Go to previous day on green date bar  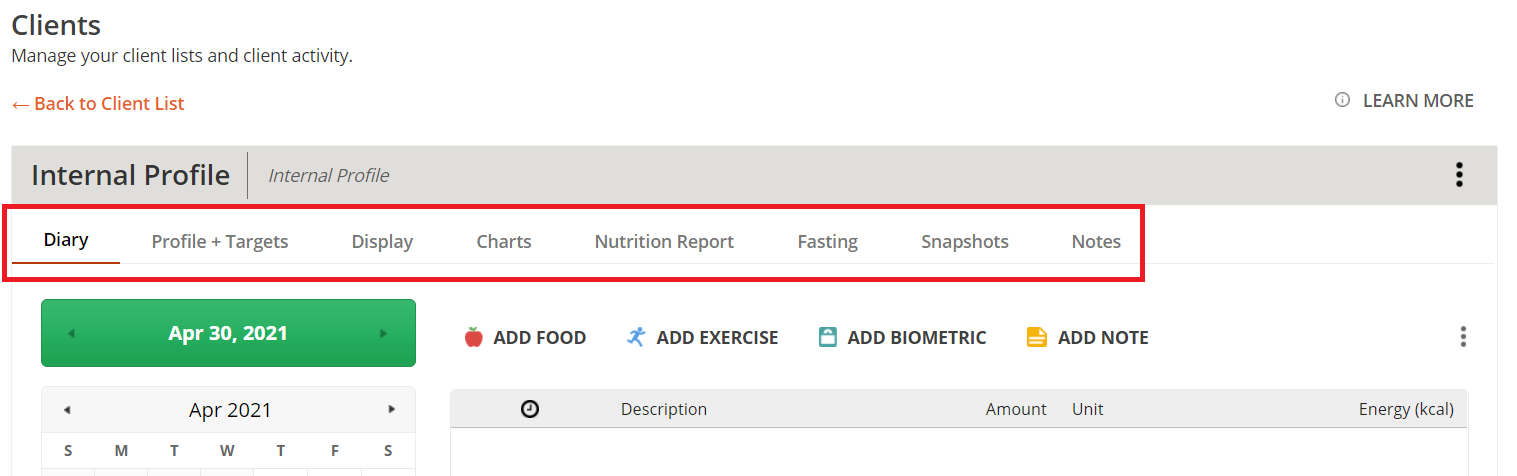pyautogui.click(x=71, y=333)
